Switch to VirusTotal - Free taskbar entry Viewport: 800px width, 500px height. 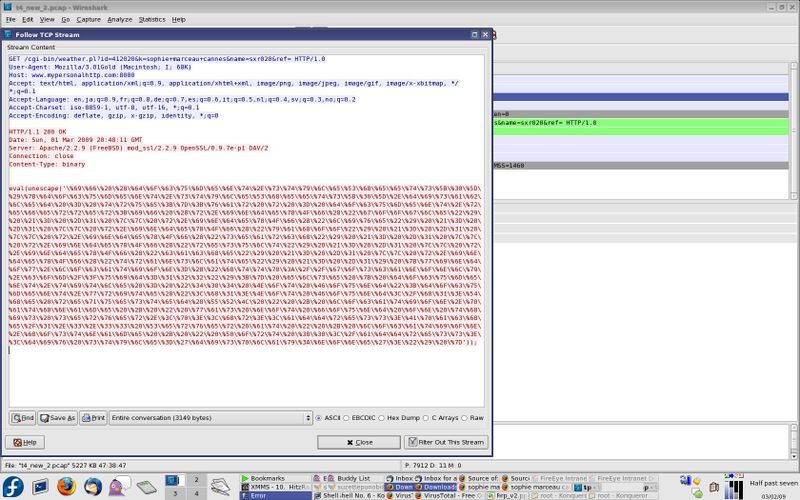click(x=448, y=495)
